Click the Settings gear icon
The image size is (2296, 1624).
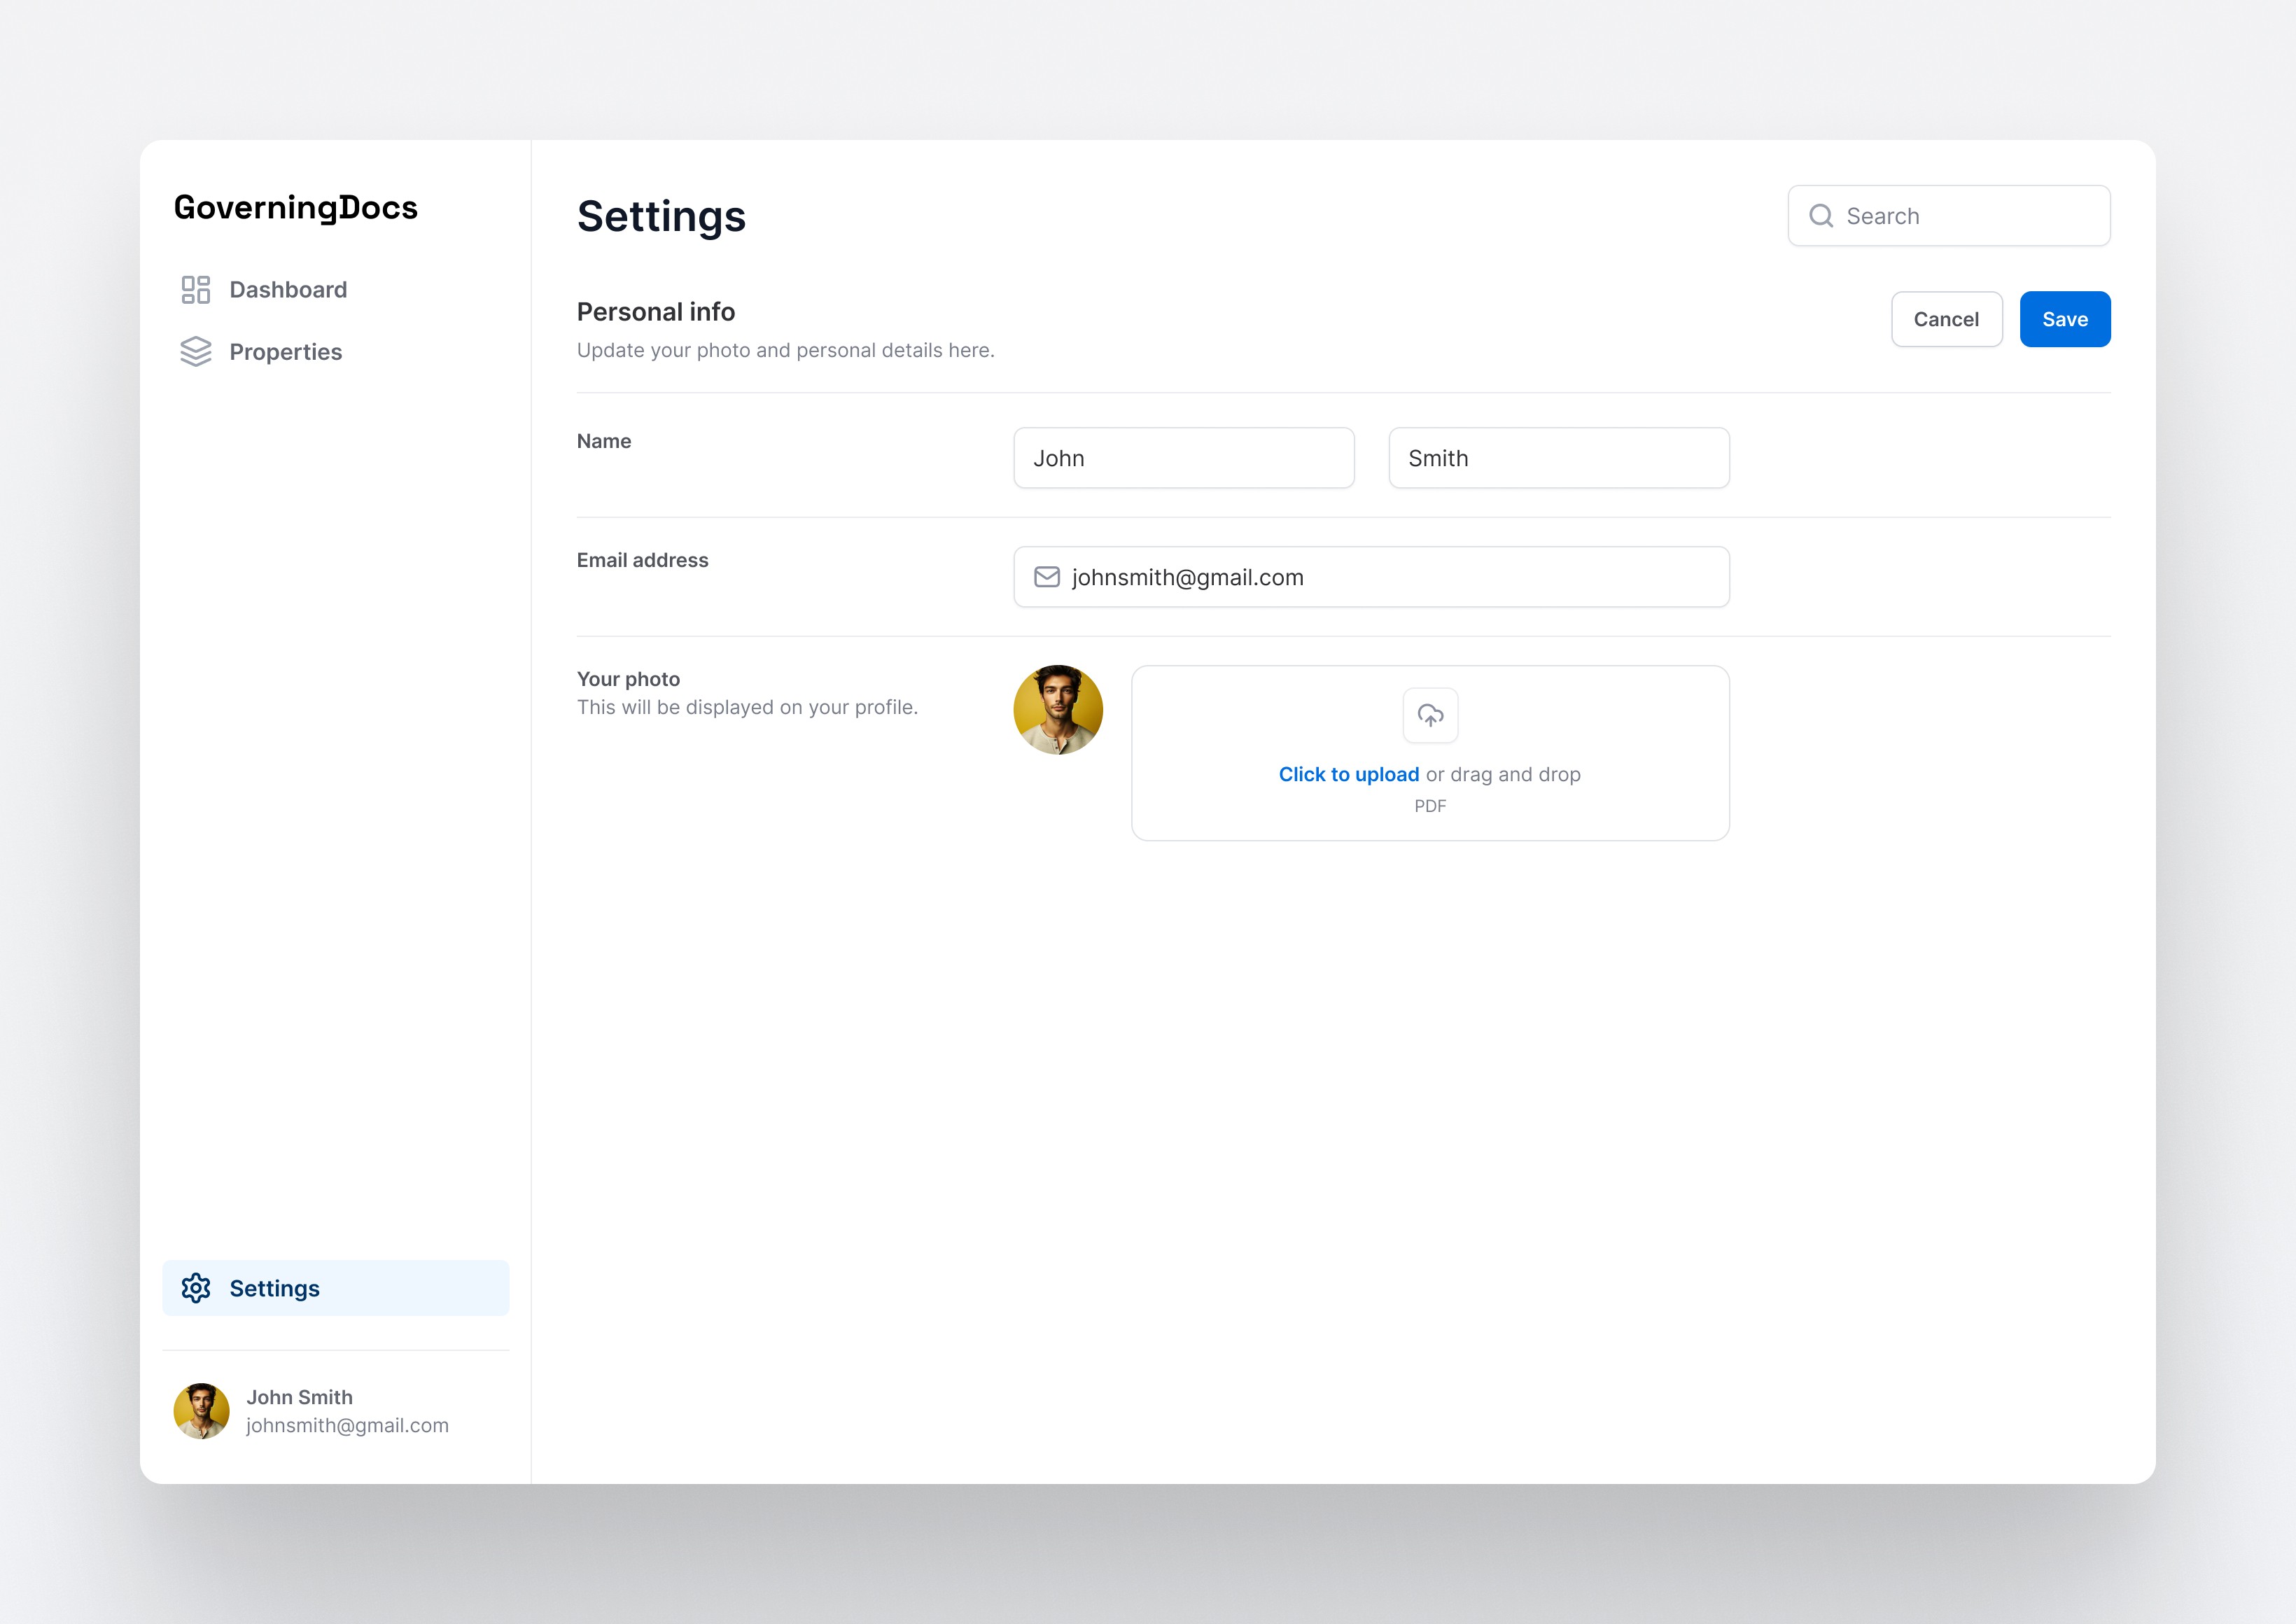[x=196, y=1288]
